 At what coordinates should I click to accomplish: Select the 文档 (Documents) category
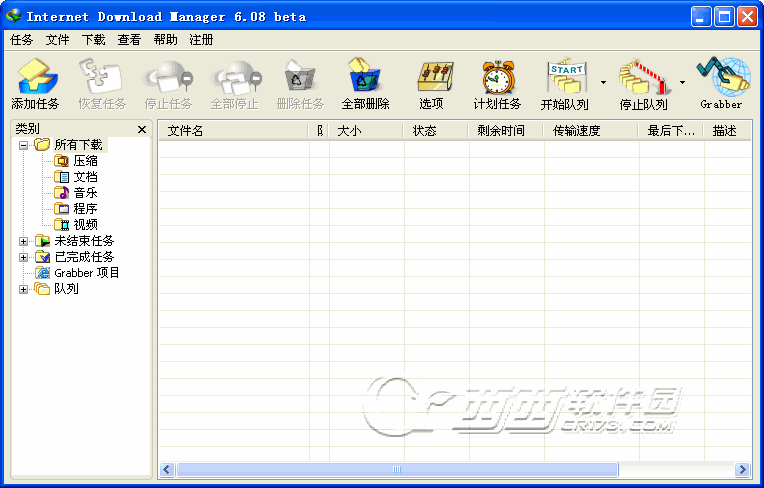85,177
